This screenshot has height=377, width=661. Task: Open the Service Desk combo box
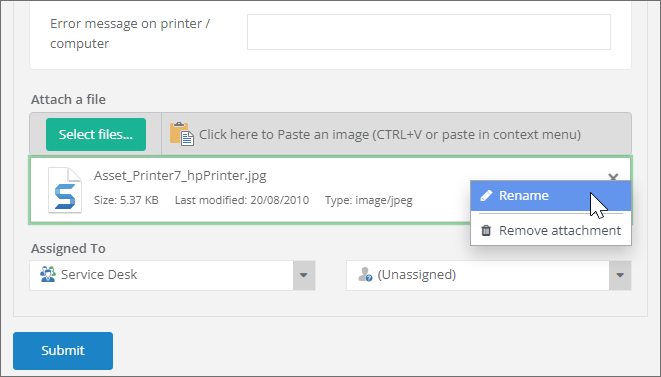click(172, 275)
